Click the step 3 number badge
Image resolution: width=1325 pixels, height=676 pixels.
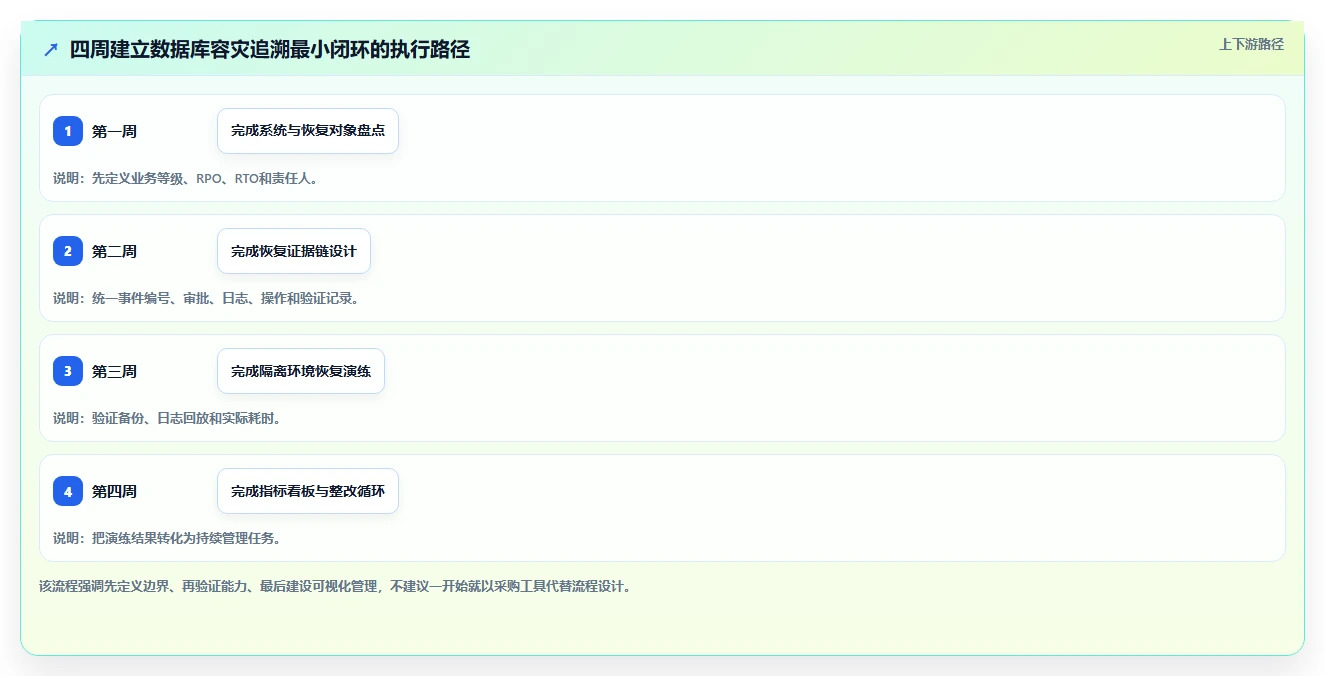coord(68,371)
